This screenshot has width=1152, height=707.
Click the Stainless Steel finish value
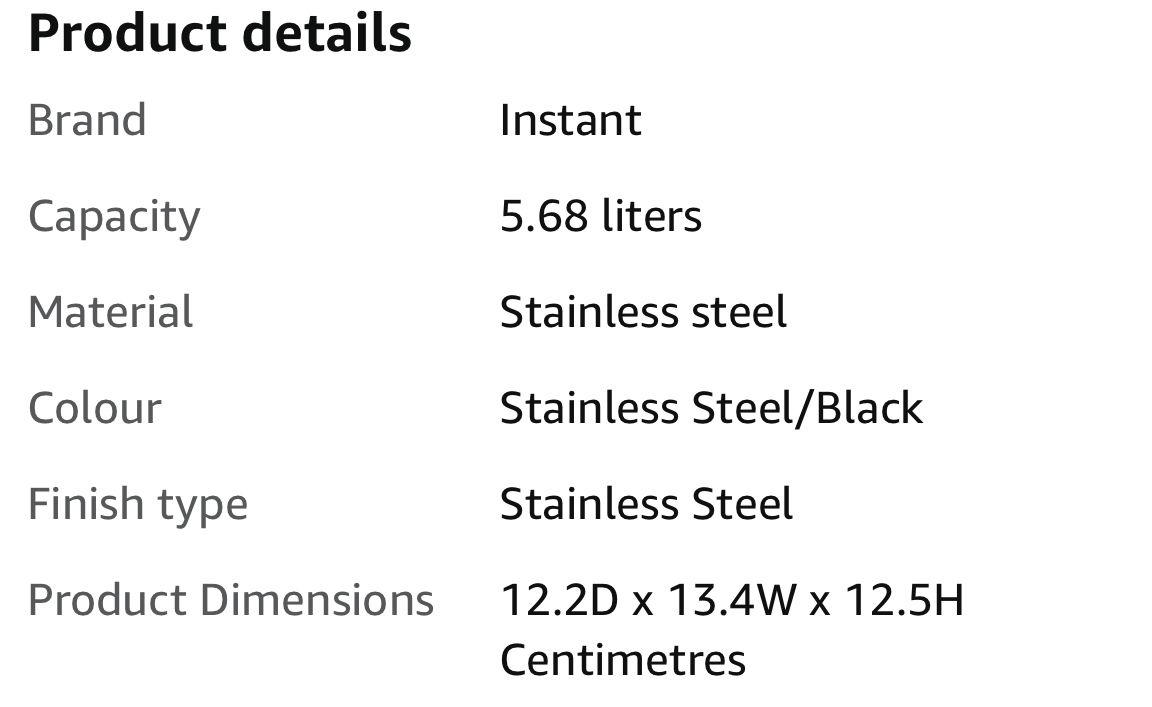click(647, 504)
